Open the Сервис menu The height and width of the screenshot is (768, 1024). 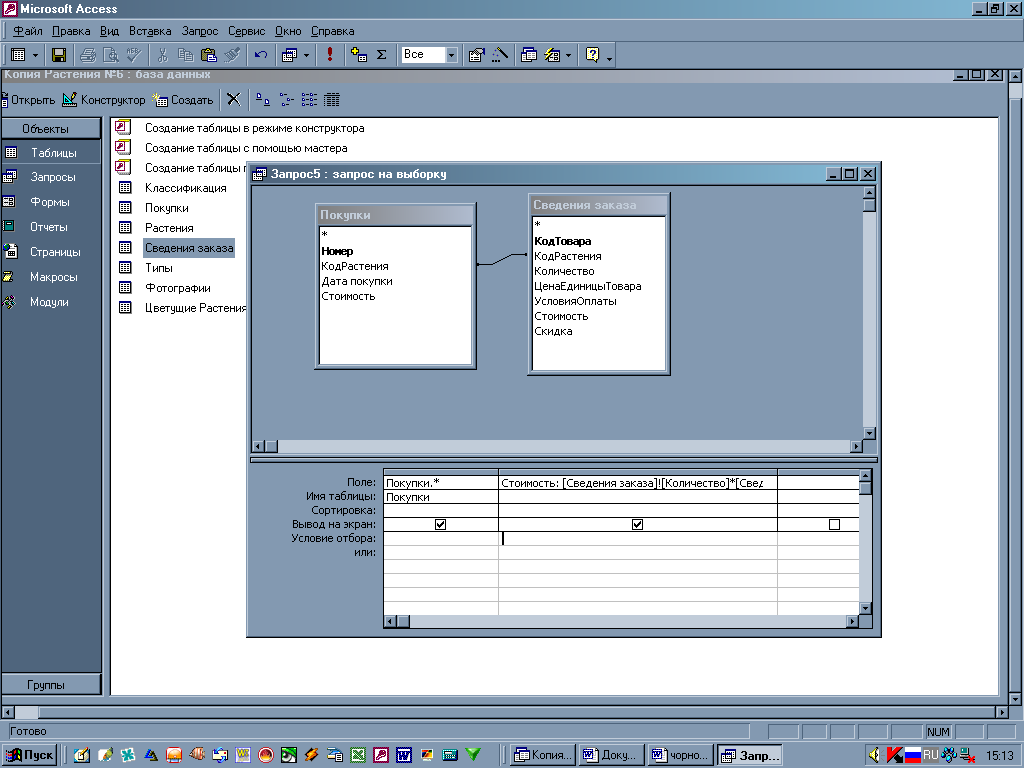pos(246,31)
